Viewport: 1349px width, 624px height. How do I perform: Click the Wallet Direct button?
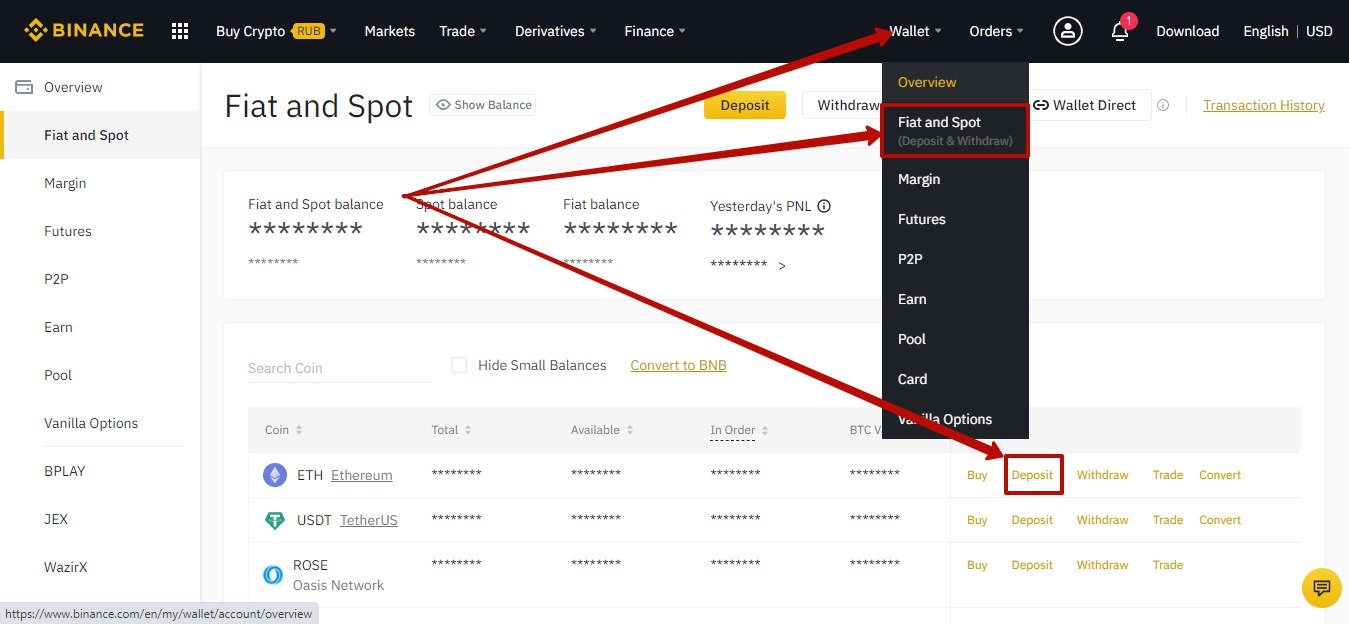pyautogui.click(x=1085, y=105)
